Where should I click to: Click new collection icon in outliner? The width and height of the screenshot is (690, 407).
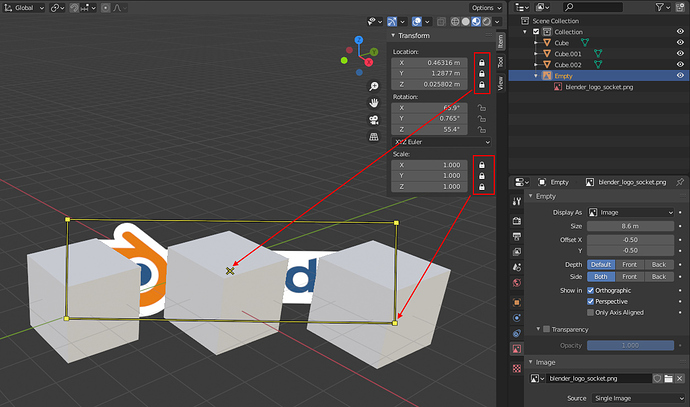[x=680, y=7]
